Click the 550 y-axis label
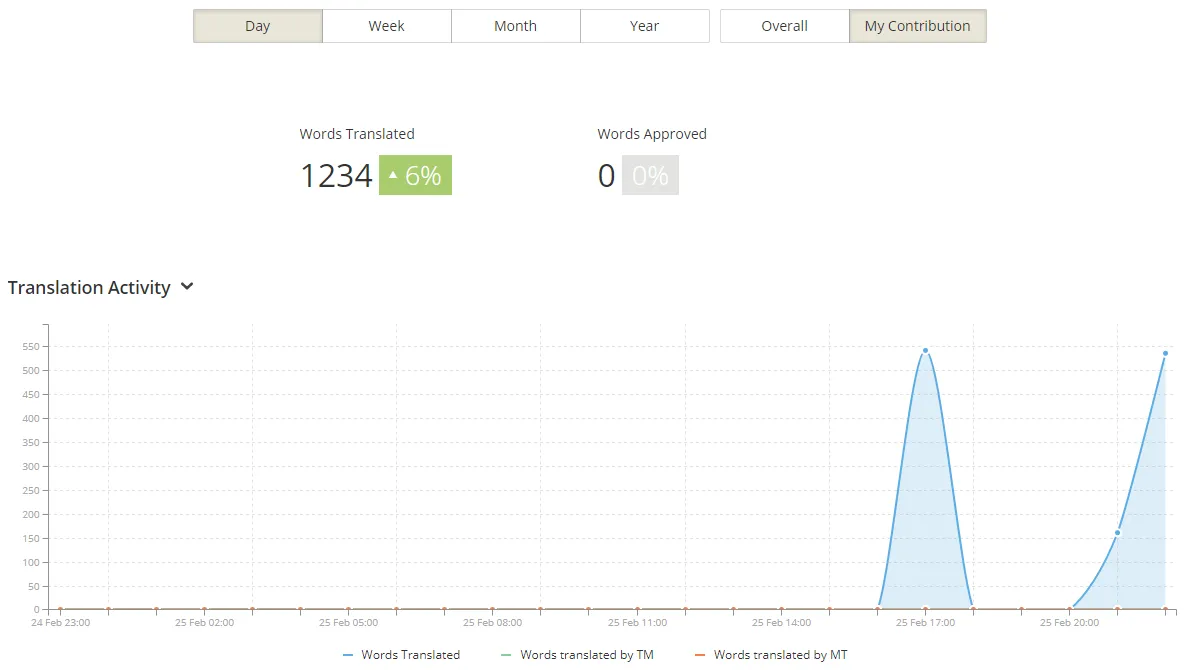This screenshot has width=1189, height=670. coord(31,346)
